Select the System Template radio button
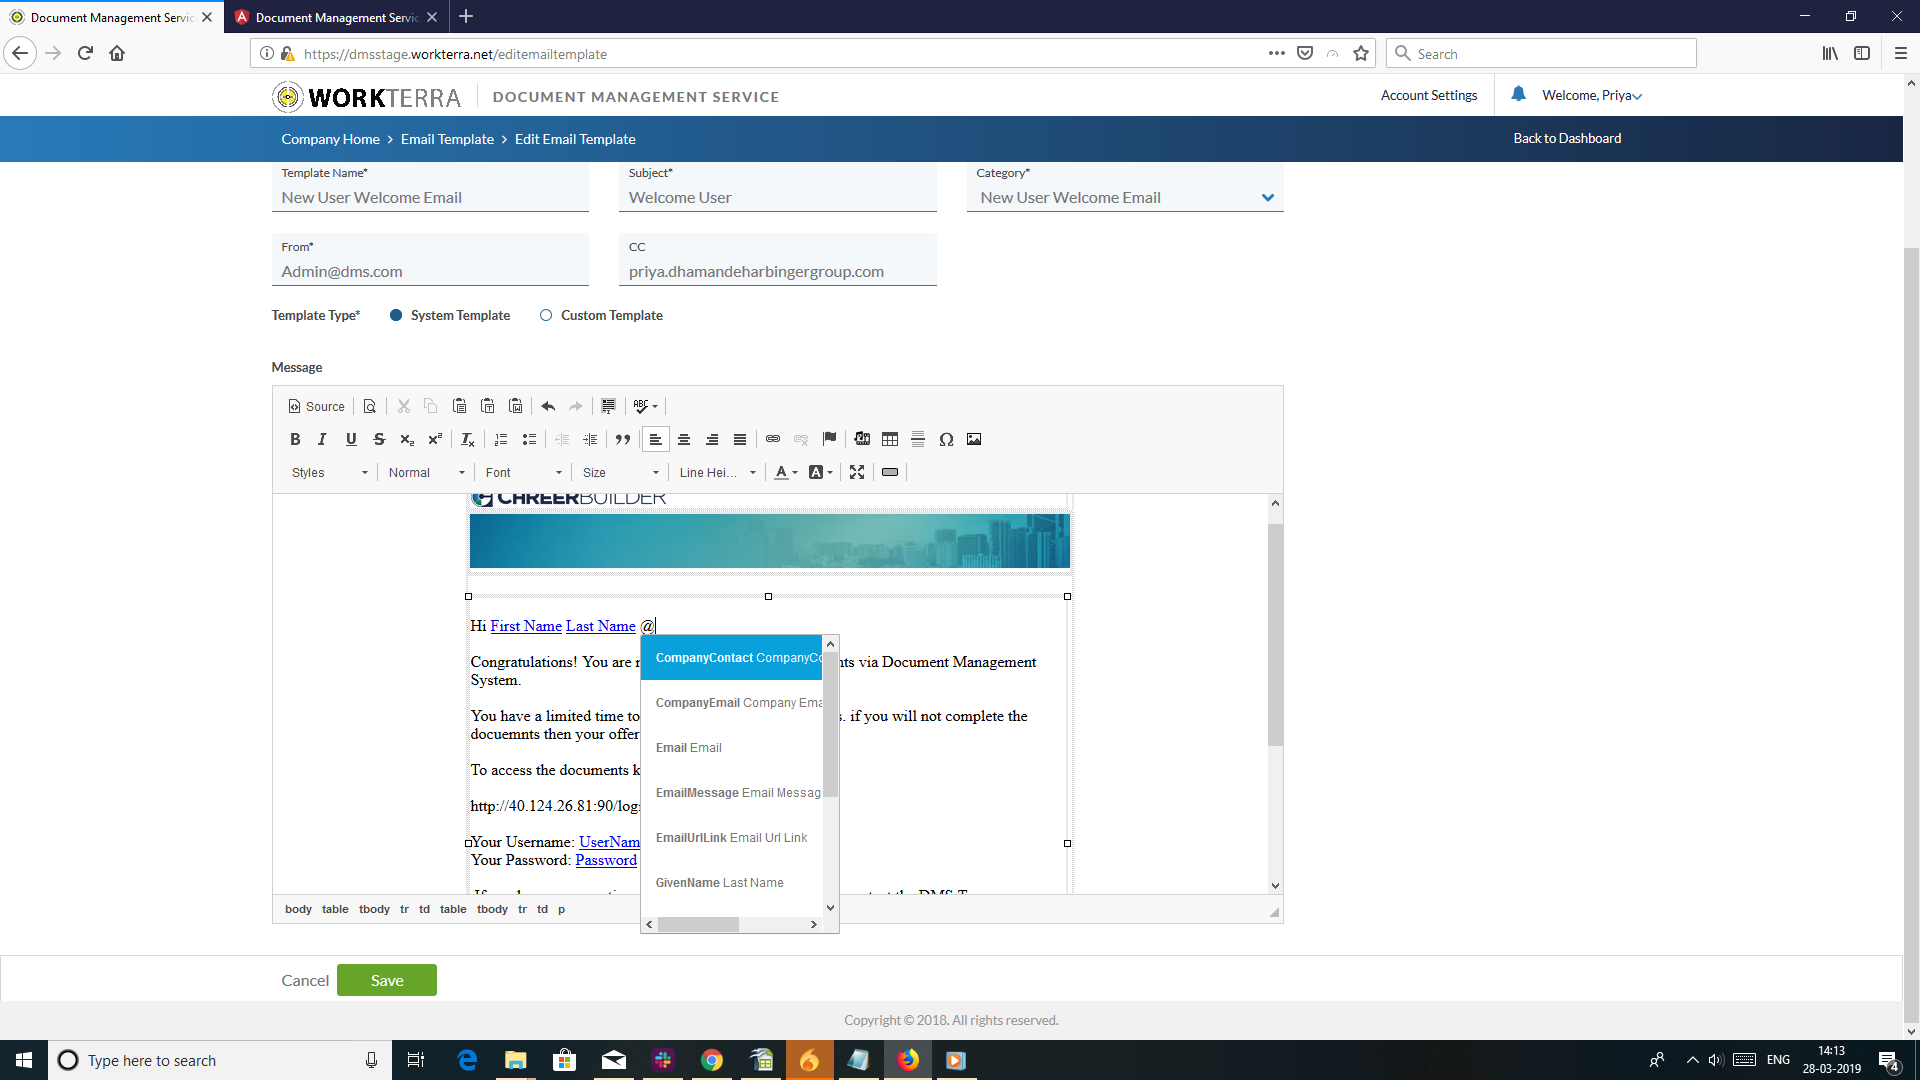 pyautogui.click(x=396, y=315)
